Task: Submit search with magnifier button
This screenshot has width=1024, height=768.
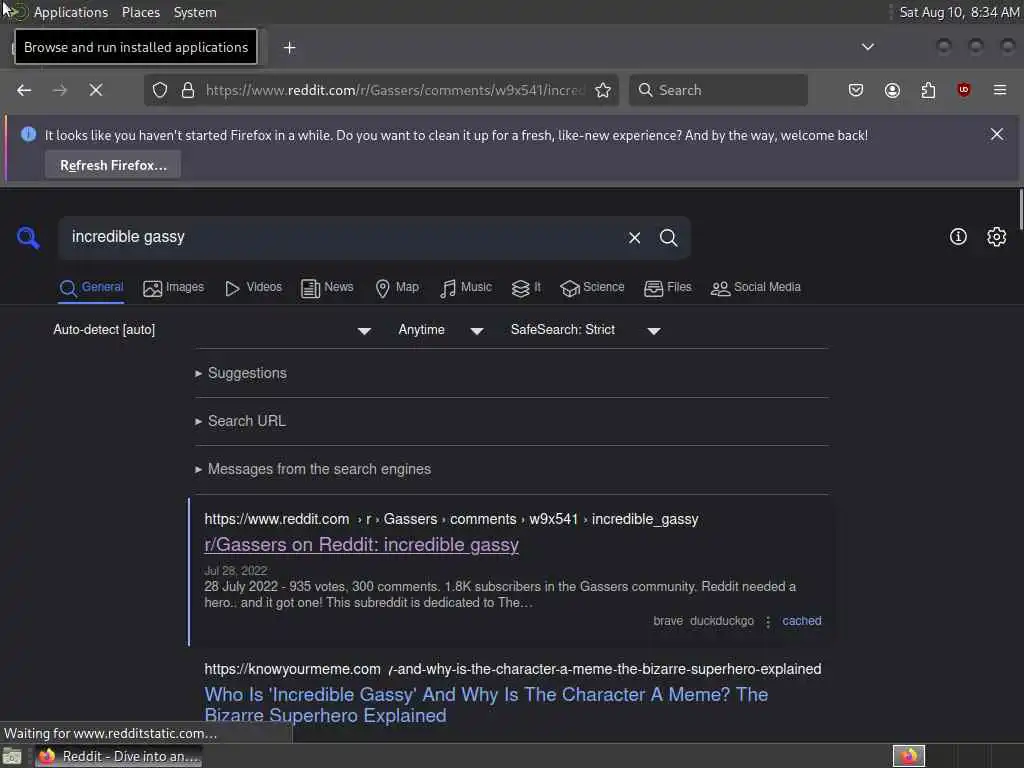Action: click(668, 238)
